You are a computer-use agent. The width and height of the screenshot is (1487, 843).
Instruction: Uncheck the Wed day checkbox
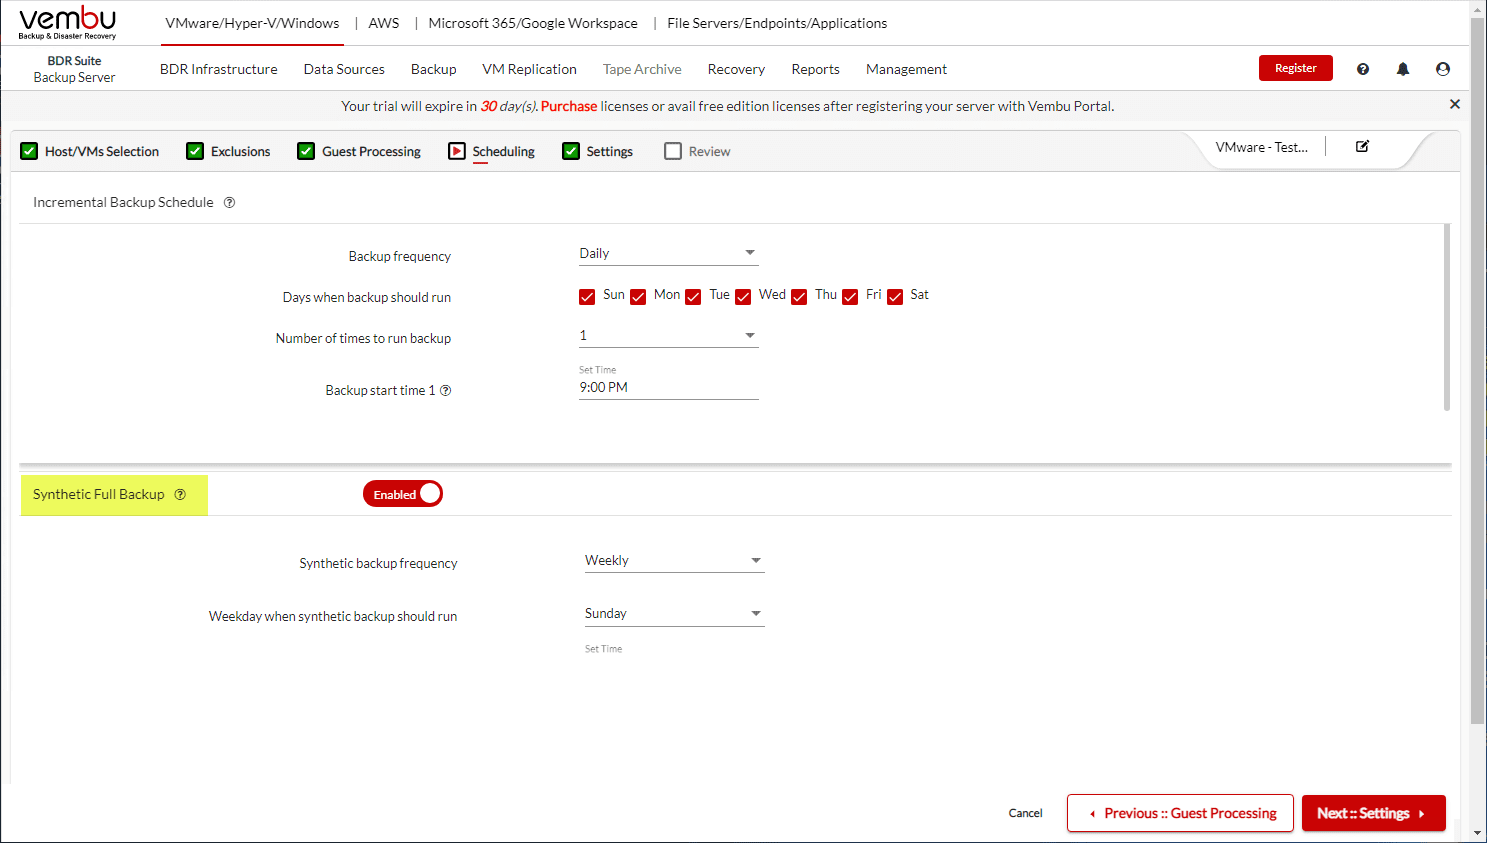tap(743, 297)
